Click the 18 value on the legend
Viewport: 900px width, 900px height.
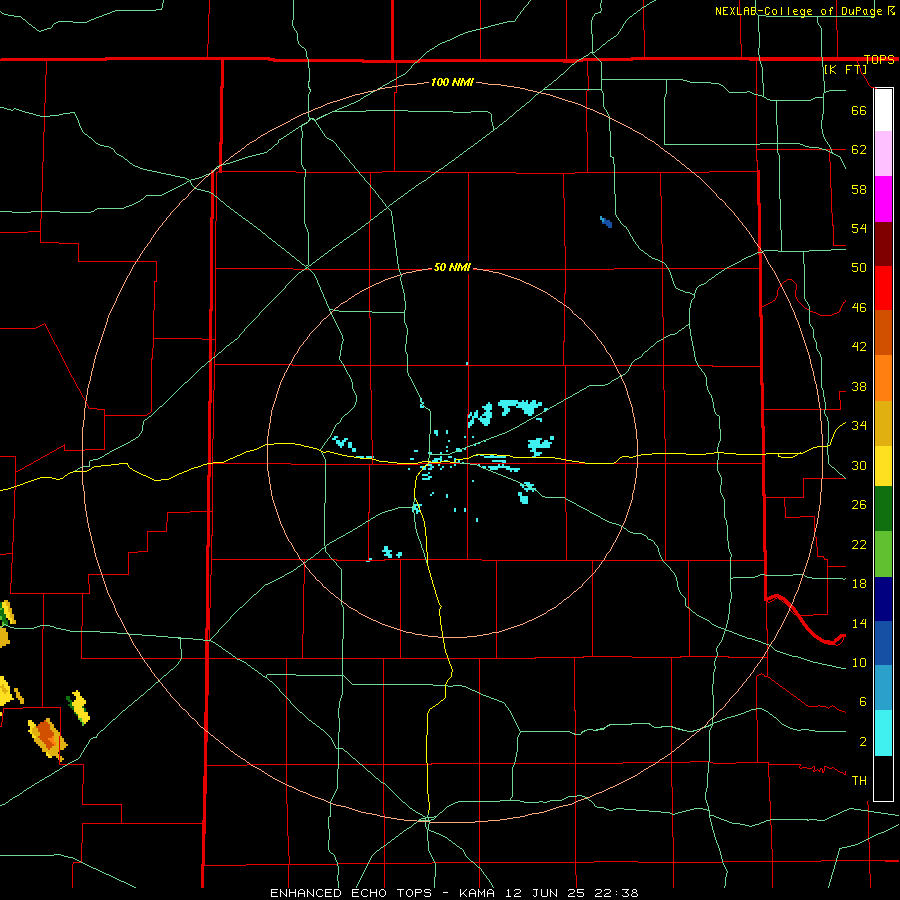pos(859,584)
